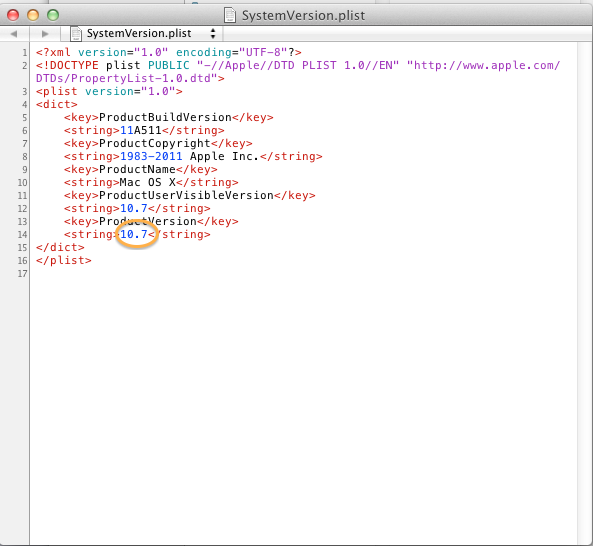
Task: Open the SystemVersion.plist file popup in path bar
Action: pos(143,34)
